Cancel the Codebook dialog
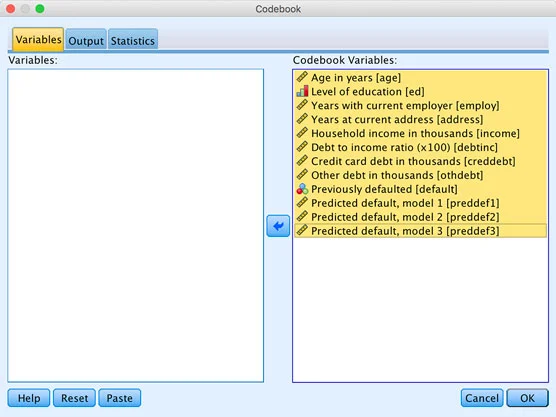The height and width of the screenshot is (417, 556). tap(482, 398)
